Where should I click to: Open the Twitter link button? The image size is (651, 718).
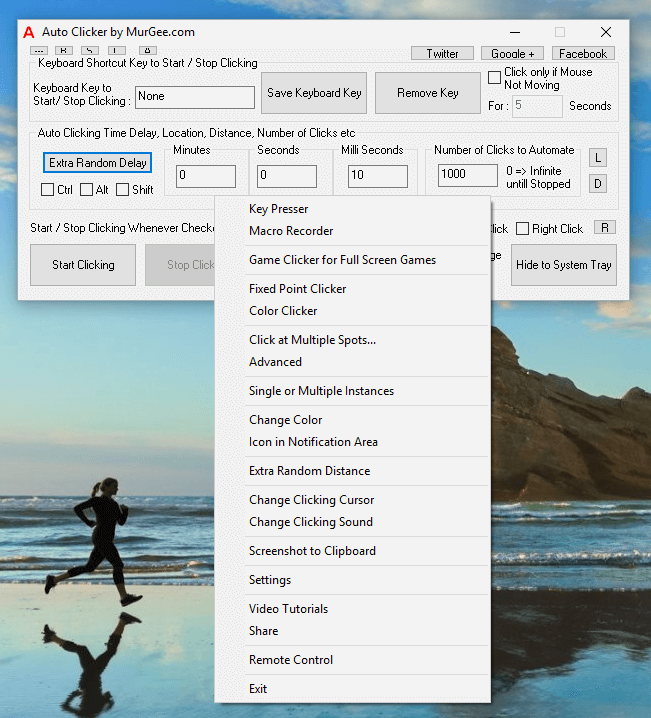(442, 54)
